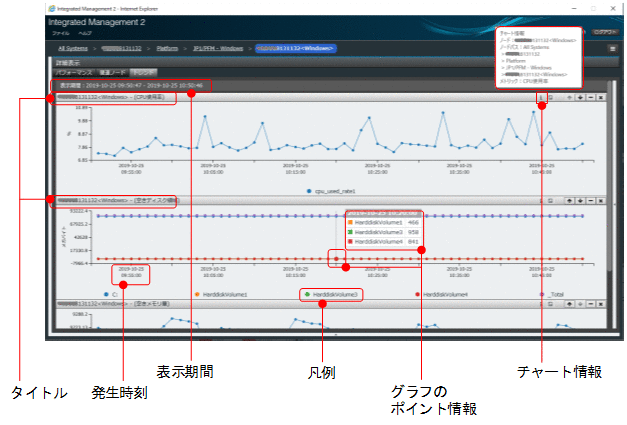Click the display period text 表示期間
The width and height of the screenshot is (627, 425).
click(131, 86)
